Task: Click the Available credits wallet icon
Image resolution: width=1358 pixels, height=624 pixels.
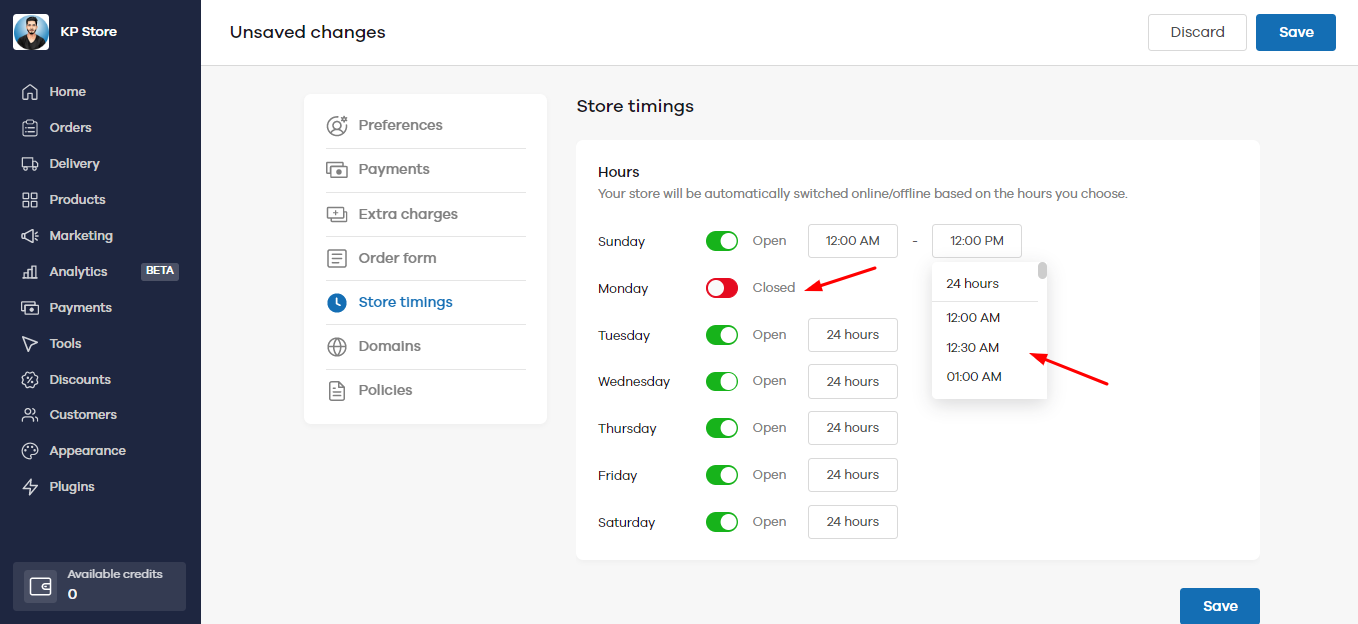Action: pyautogui.click(x=41, y=586)
